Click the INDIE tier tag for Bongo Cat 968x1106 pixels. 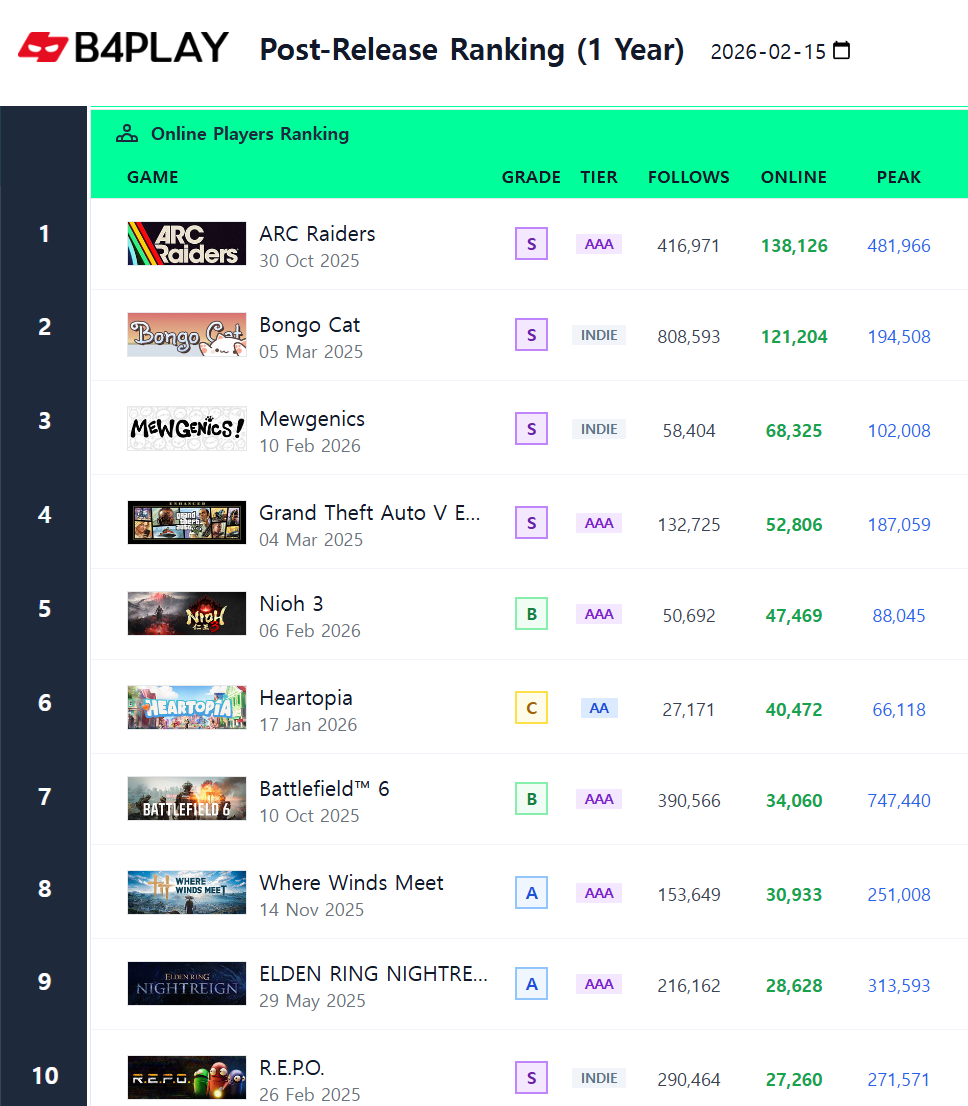599,335
